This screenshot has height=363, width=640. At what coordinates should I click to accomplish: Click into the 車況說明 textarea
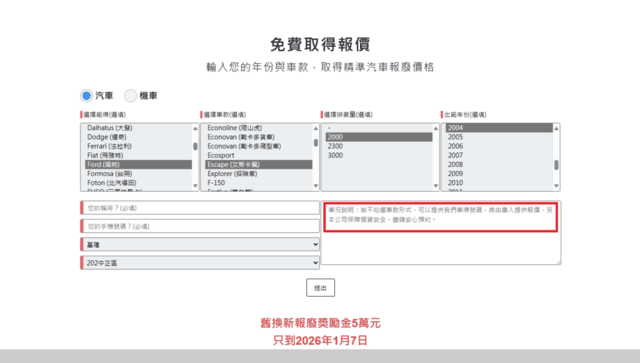[x=441, y=233]
